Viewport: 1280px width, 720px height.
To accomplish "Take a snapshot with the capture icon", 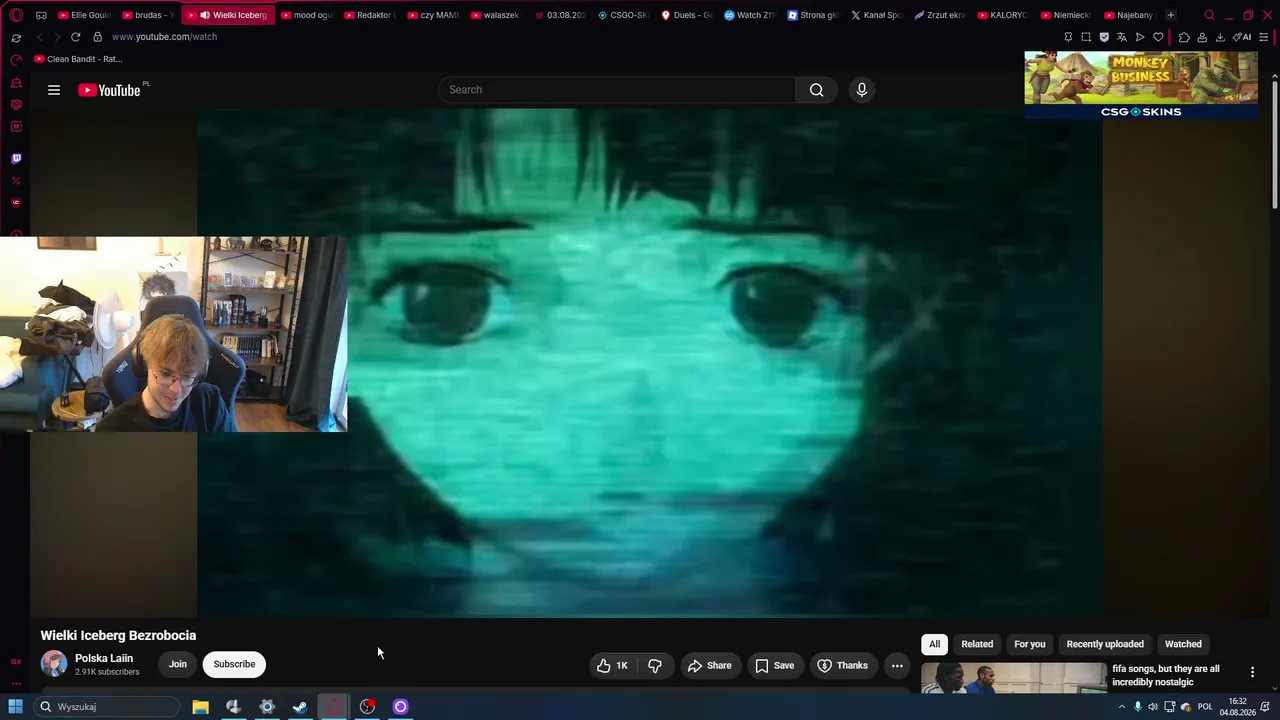I will tap(1086, 37).
